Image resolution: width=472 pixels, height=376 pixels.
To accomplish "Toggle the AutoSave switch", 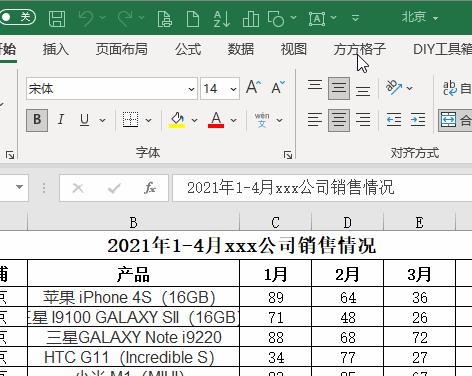I will 17,17.
